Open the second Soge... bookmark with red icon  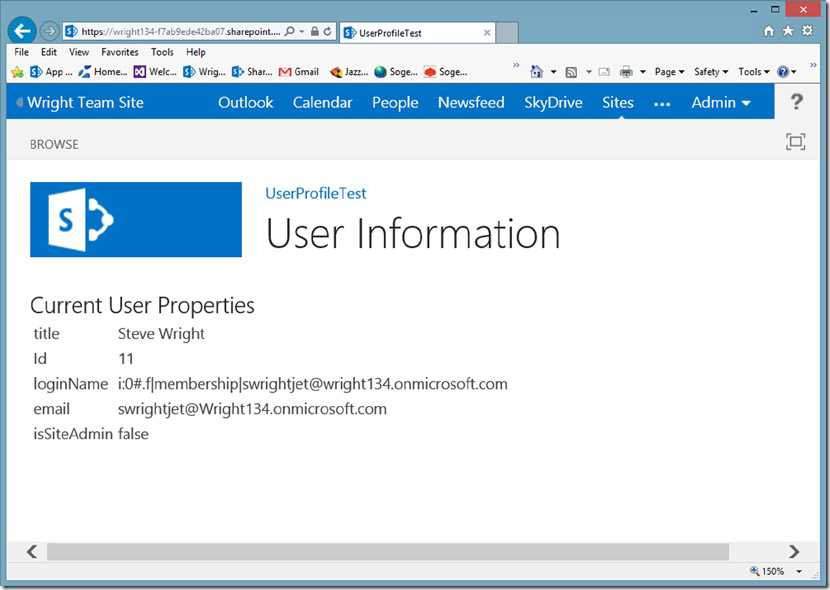click(446, 71)
